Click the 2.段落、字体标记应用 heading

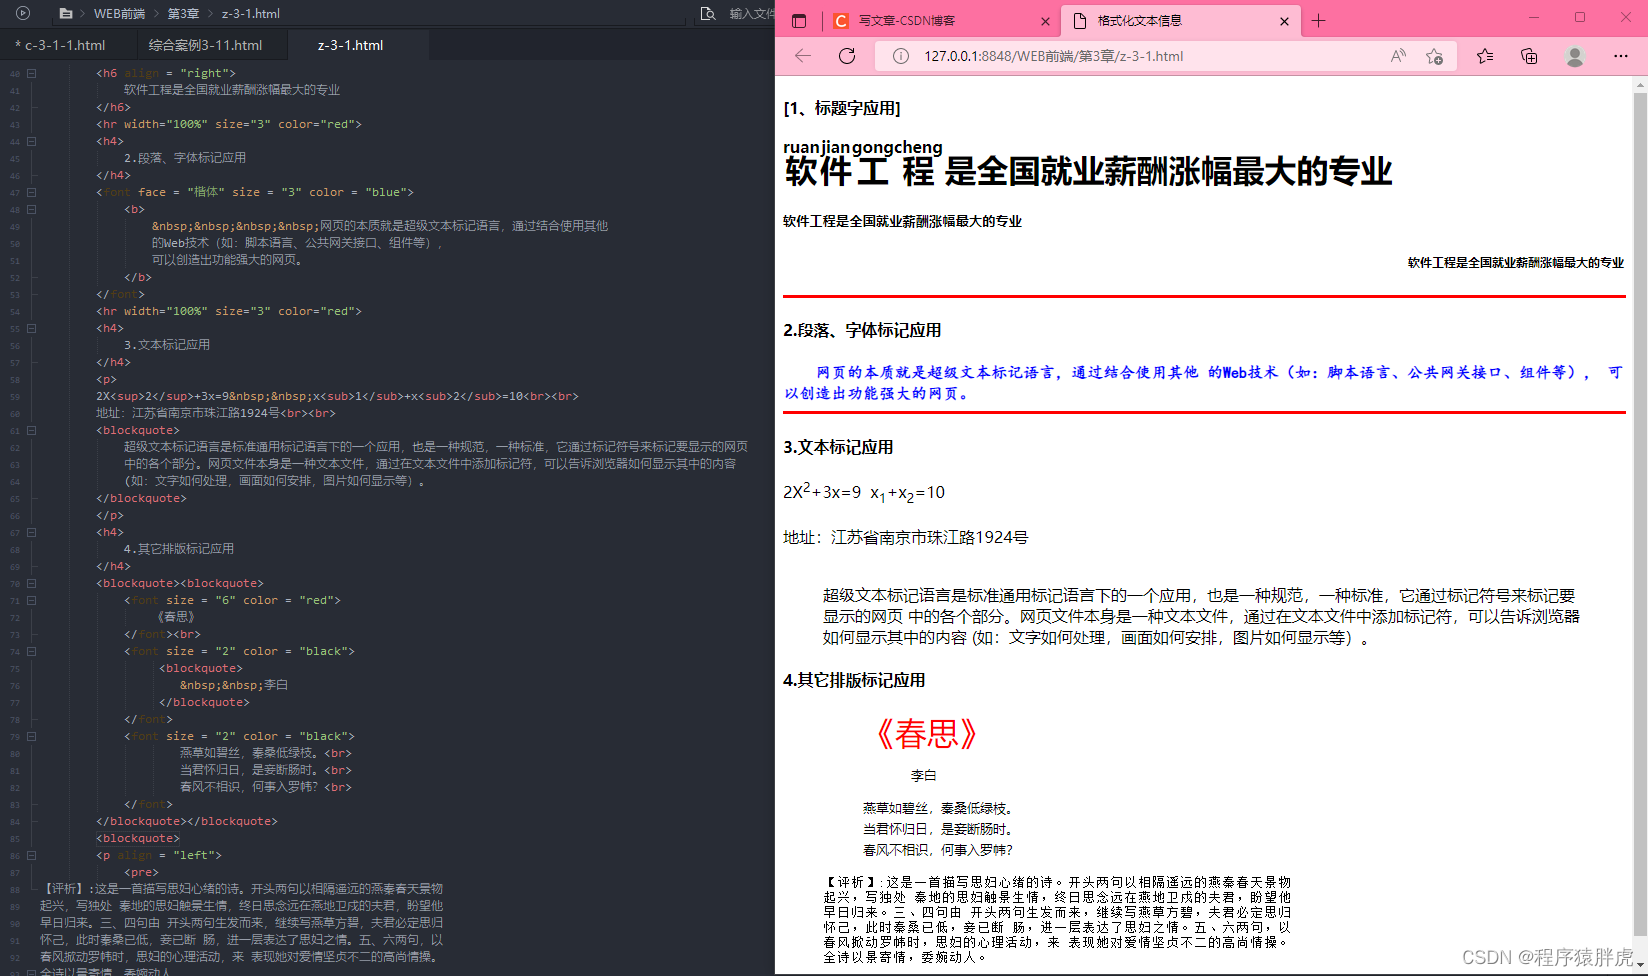862,330
